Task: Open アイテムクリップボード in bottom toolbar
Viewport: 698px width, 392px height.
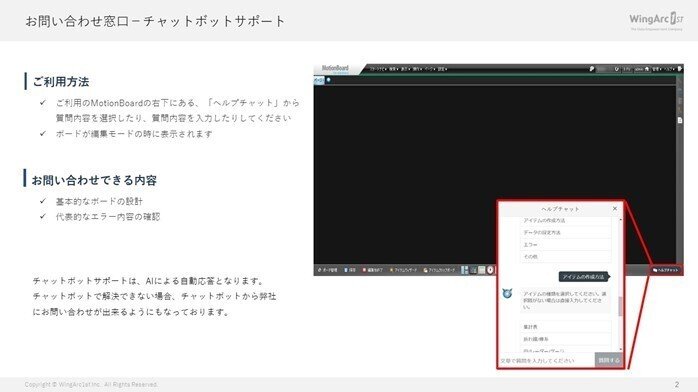Action: [439, 270]
